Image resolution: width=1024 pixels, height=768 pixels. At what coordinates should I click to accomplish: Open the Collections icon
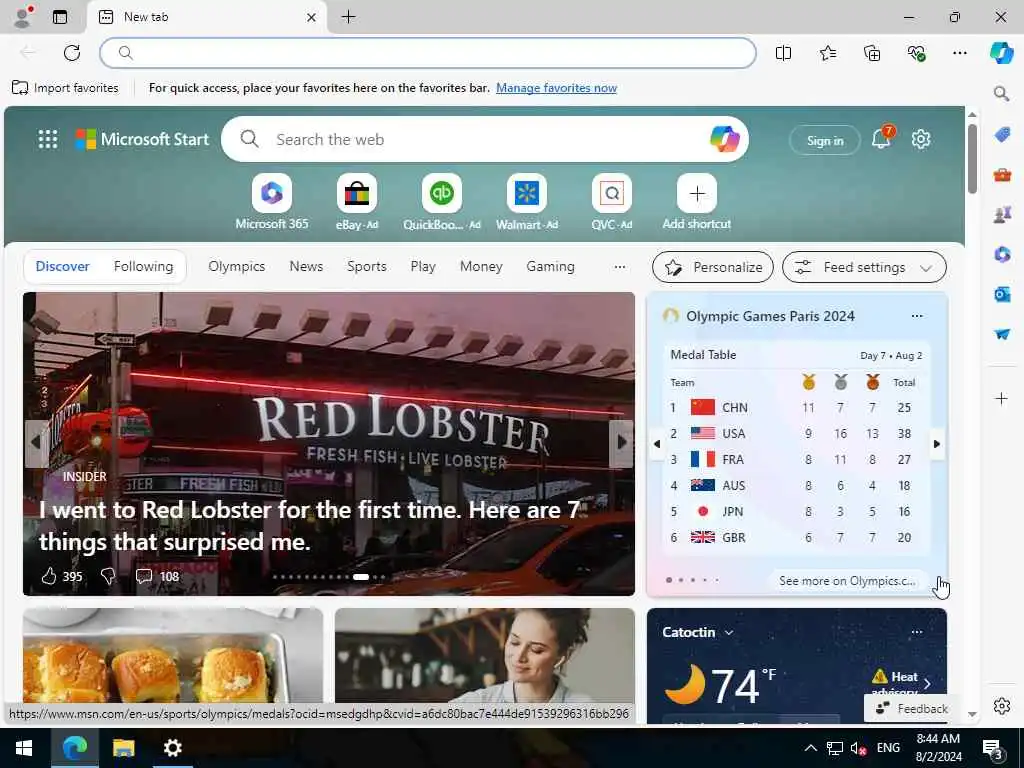point(872,53)
